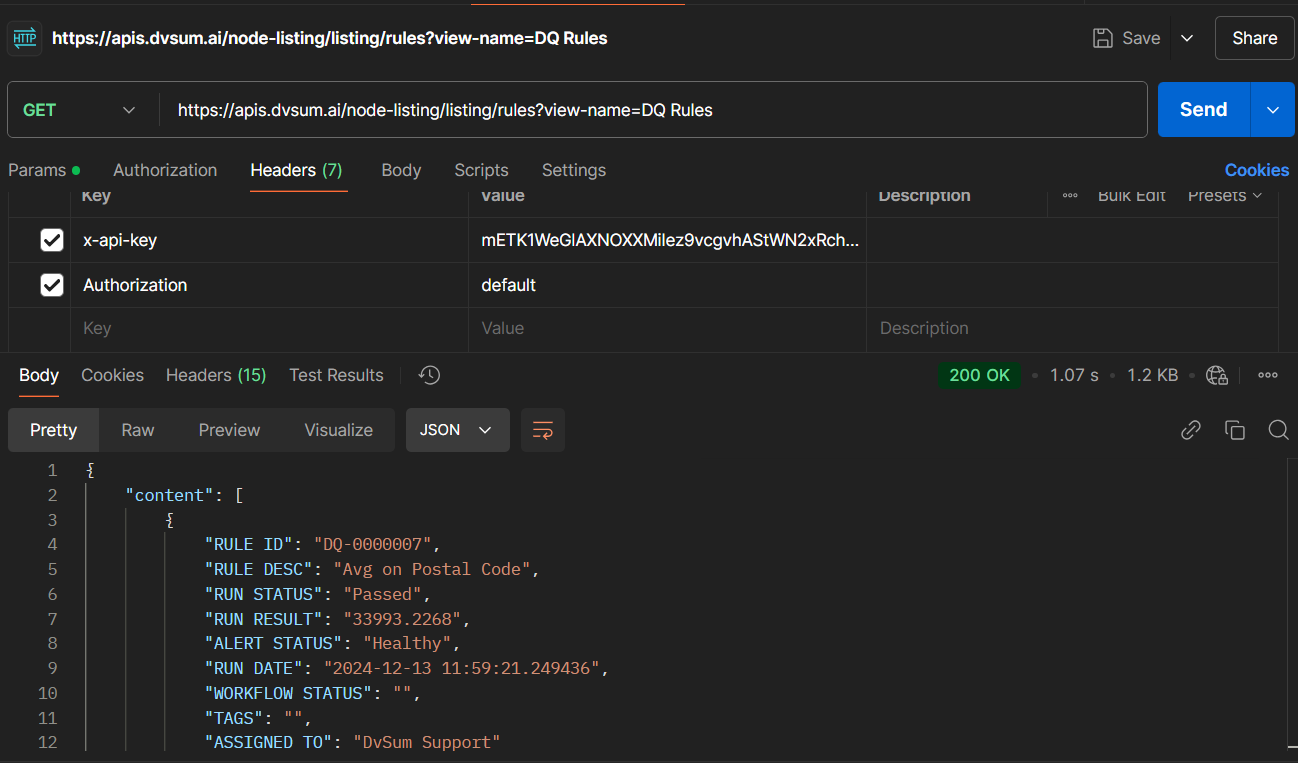
Task: Open the headers table three-dots menu
Action: tap(1070, 196)
